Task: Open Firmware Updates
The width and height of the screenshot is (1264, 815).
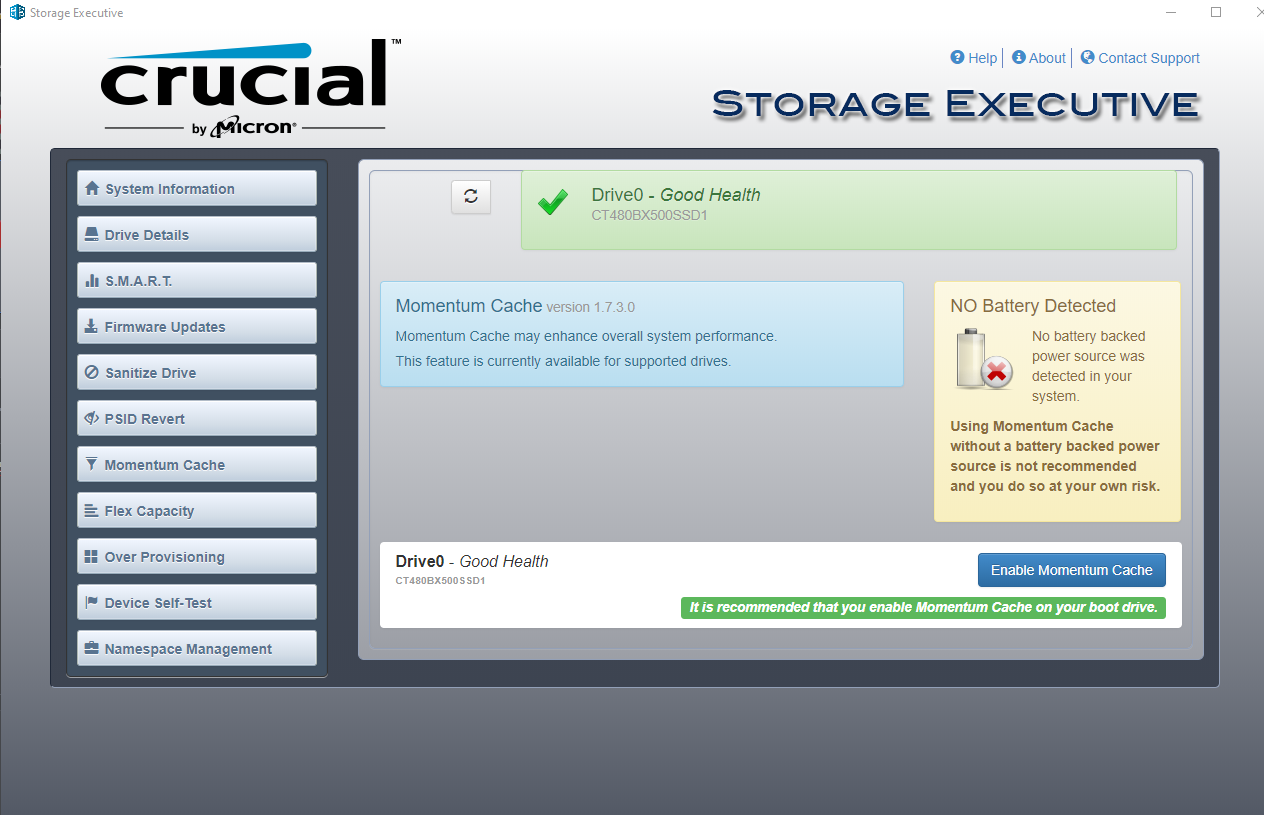Action: (197, 326)
